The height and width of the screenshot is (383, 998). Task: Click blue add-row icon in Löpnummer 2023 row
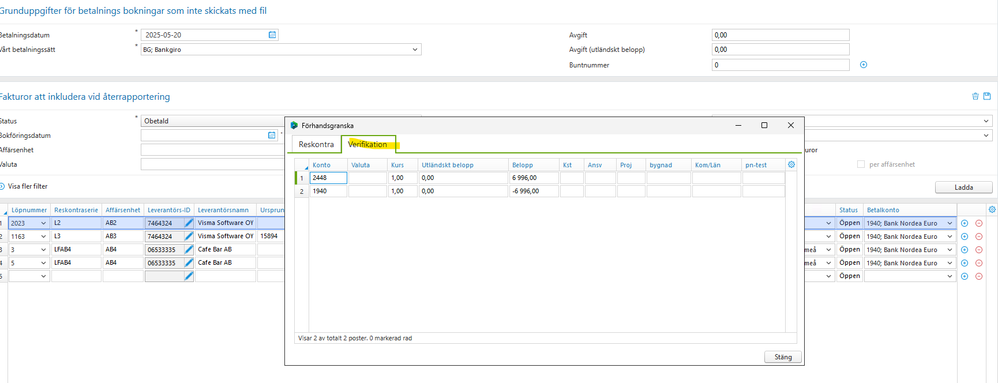964,223
